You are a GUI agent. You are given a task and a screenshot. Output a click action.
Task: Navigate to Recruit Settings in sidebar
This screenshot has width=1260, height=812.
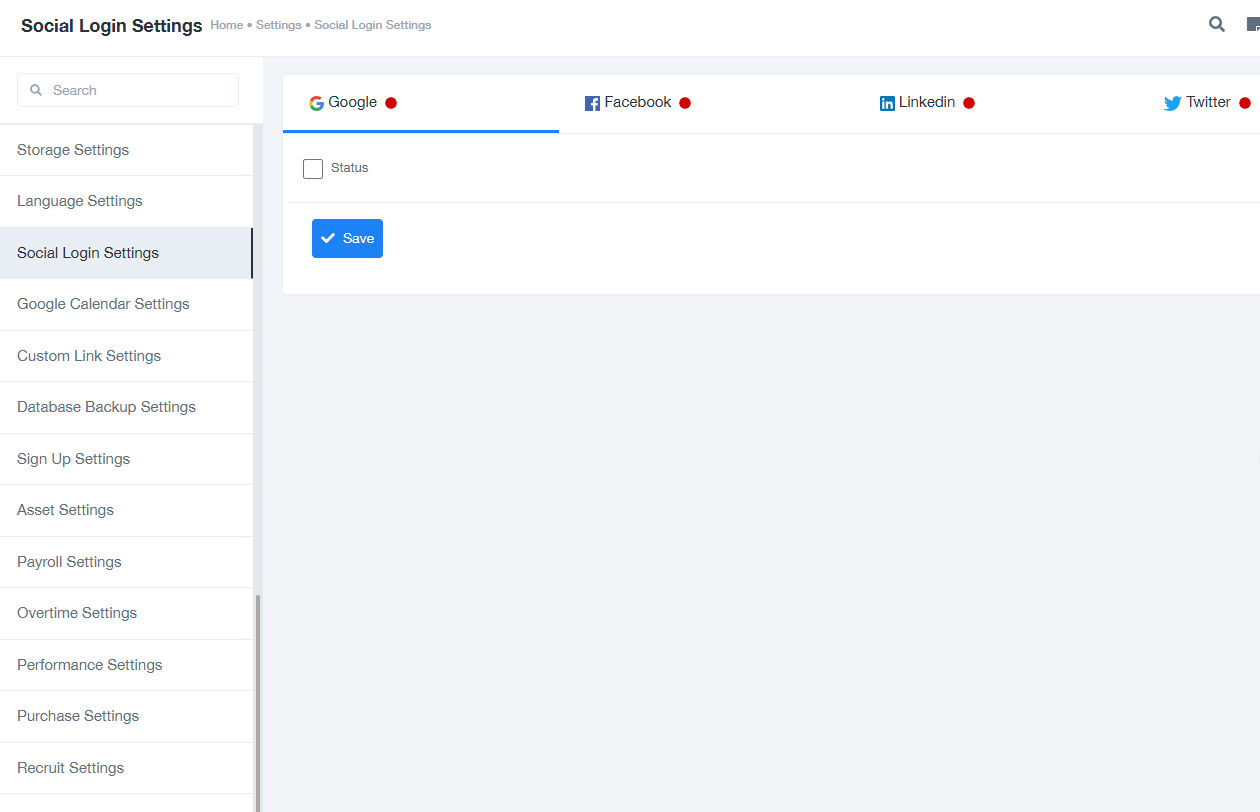pos(70,768)
